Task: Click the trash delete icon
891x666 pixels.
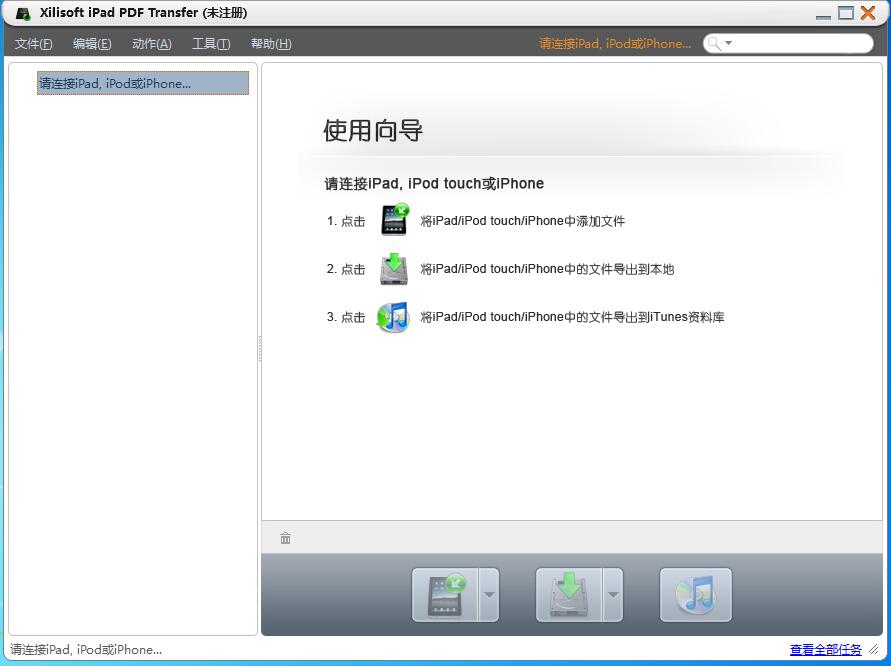Action: [x=285, y=538]
